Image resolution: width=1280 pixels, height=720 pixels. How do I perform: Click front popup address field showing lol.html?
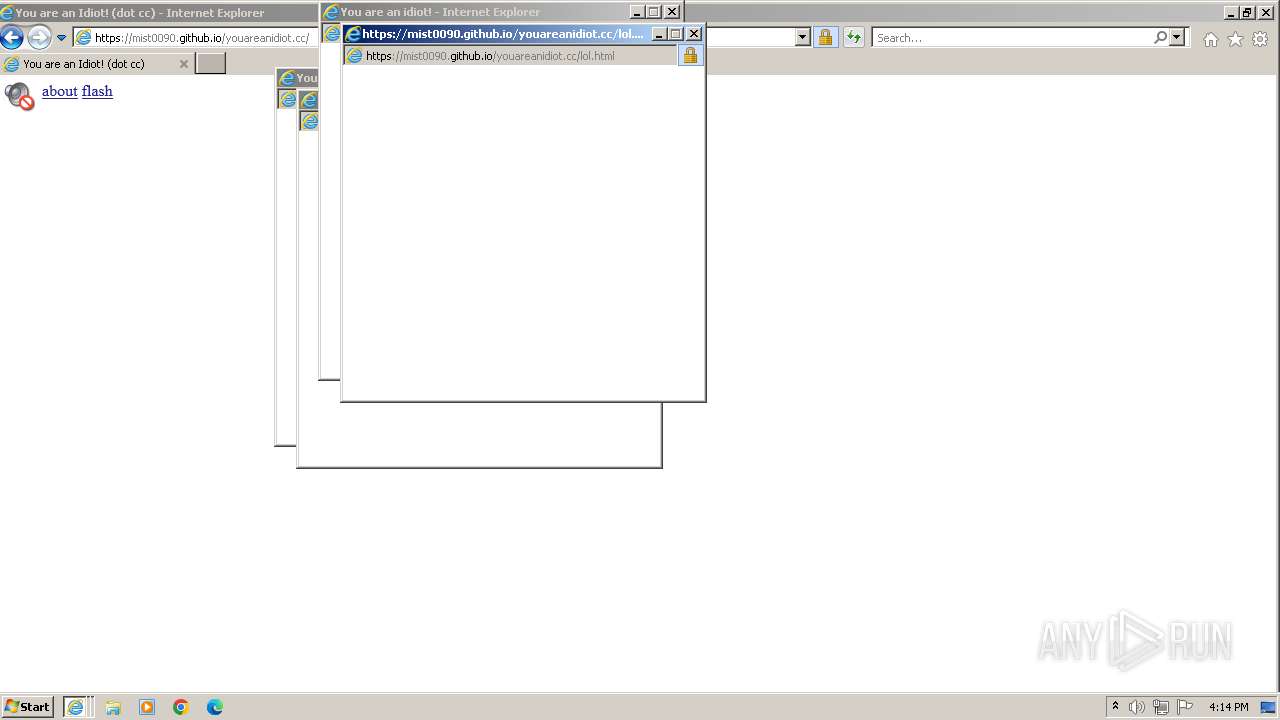[510, 56]
